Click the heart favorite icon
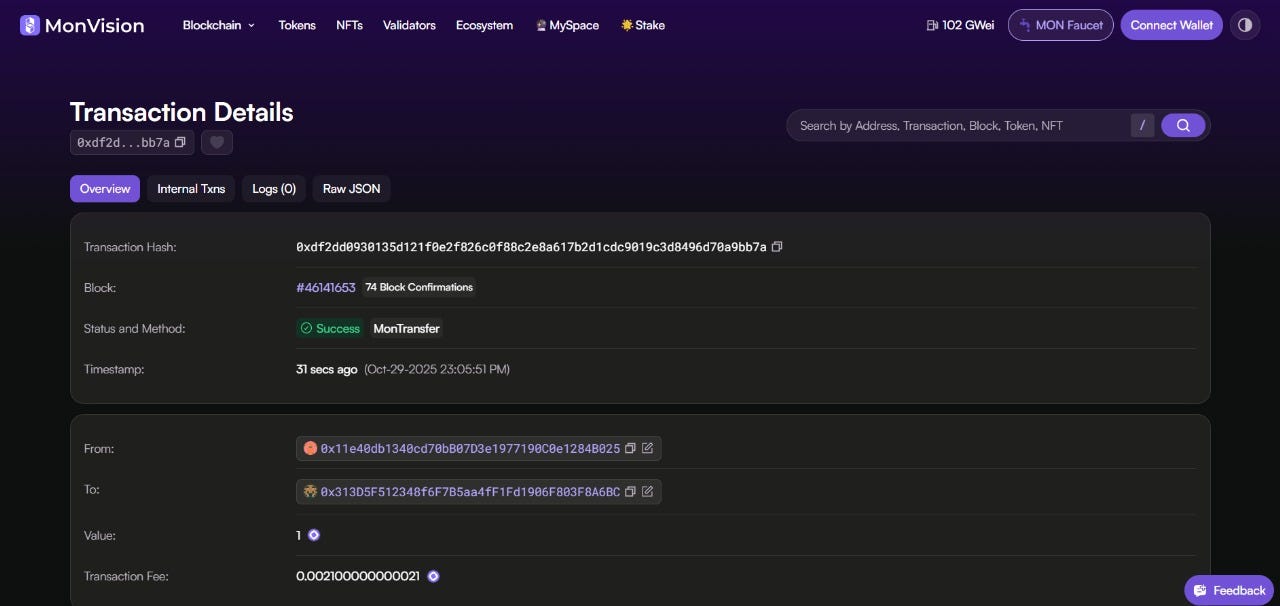The height and width of the screenshot is (606, 1280). 217,143
